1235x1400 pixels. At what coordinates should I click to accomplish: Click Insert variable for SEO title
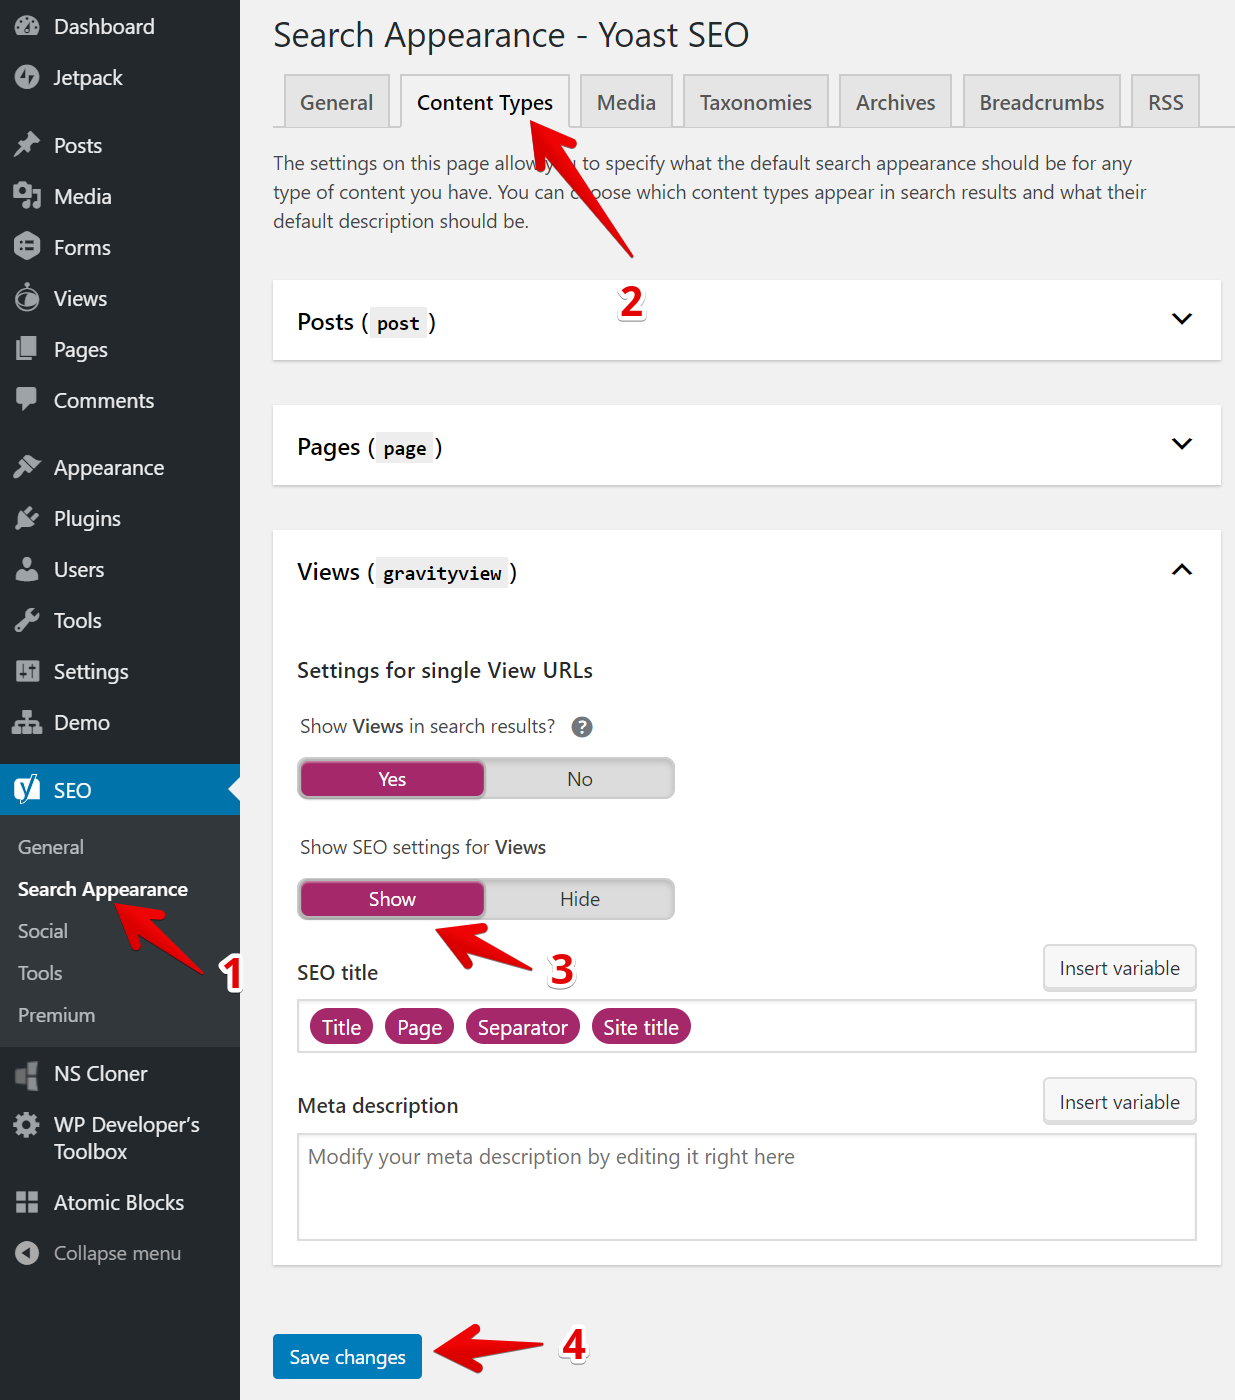click(1119, 968)
